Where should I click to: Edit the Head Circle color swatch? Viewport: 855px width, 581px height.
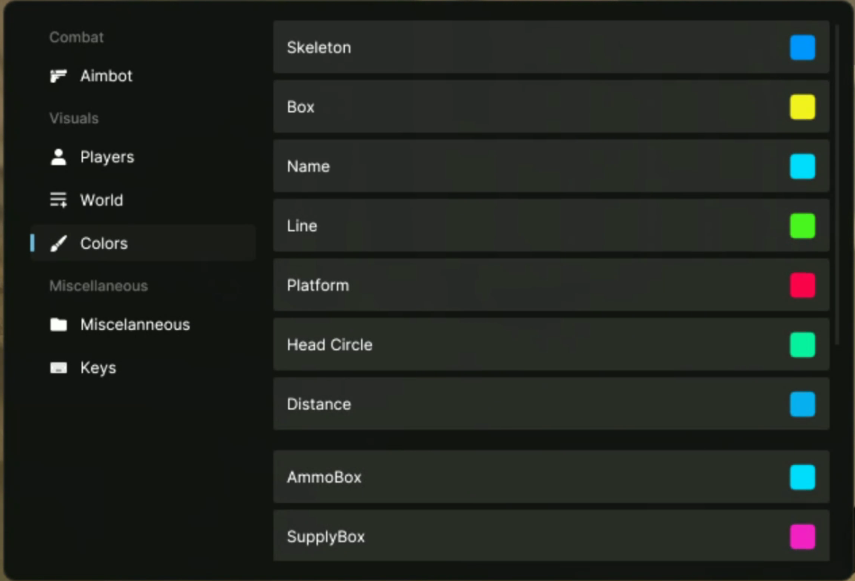[802, 345]
